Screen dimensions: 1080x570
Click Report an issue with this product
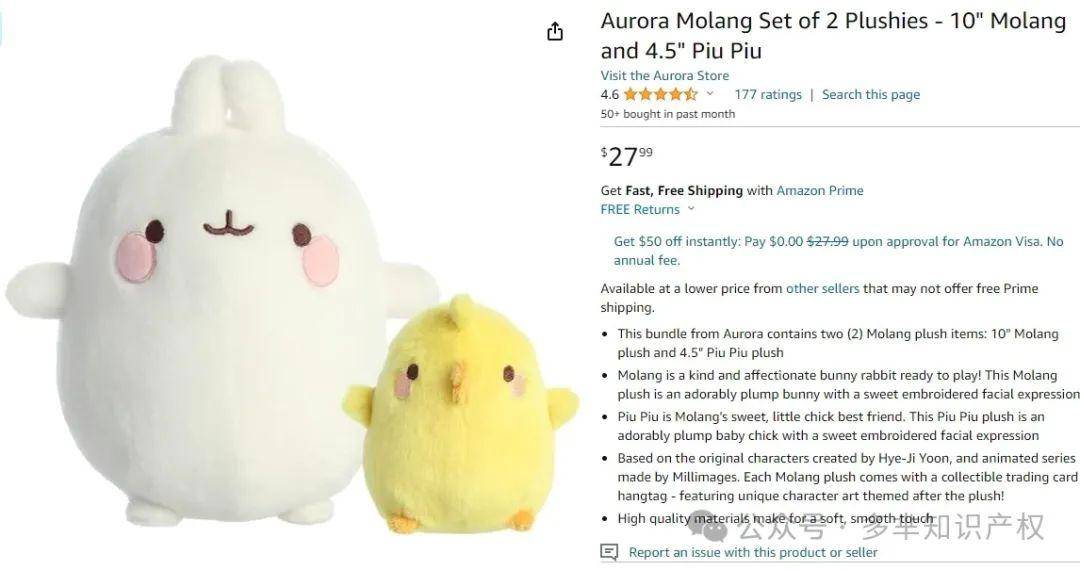[x=753, y=552]
